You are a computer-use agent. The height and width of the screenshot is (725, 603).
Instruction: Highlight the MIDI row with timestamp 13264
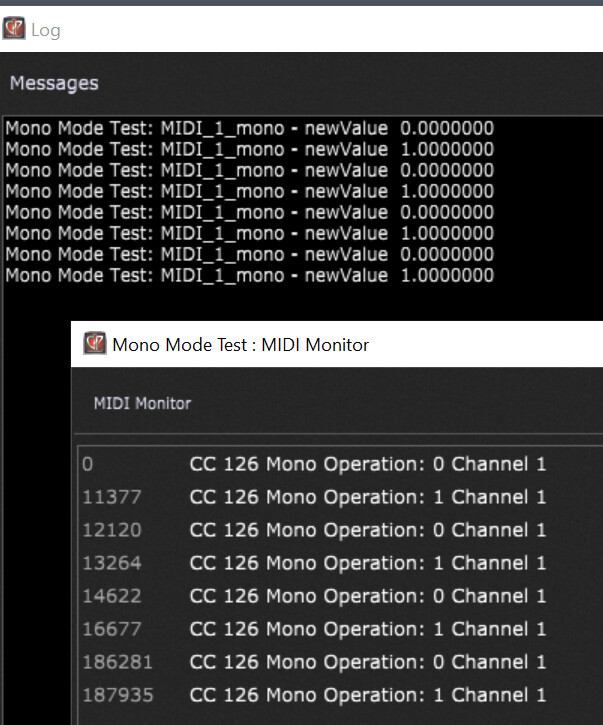pyautogui.click(x=367, y=563)
